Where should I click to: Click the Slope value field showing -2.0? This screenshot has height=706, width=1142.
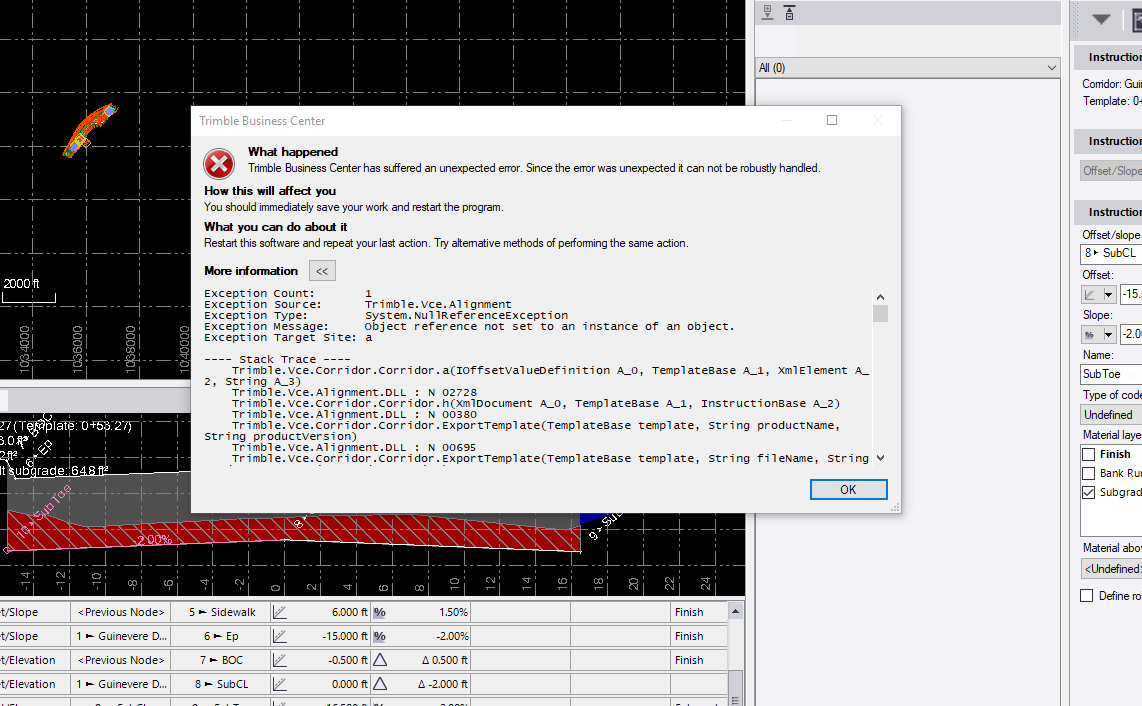click(1131, 334)
